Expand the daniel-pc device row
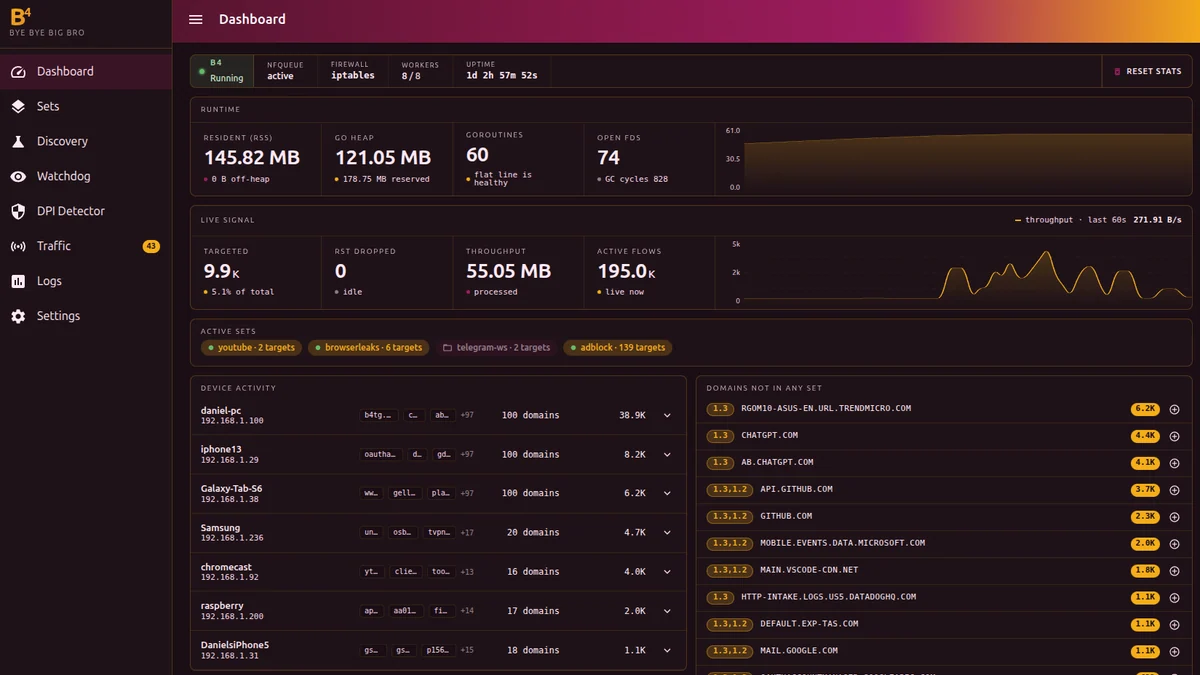This screenshot has width=1200, height=675. pos(667,415)
